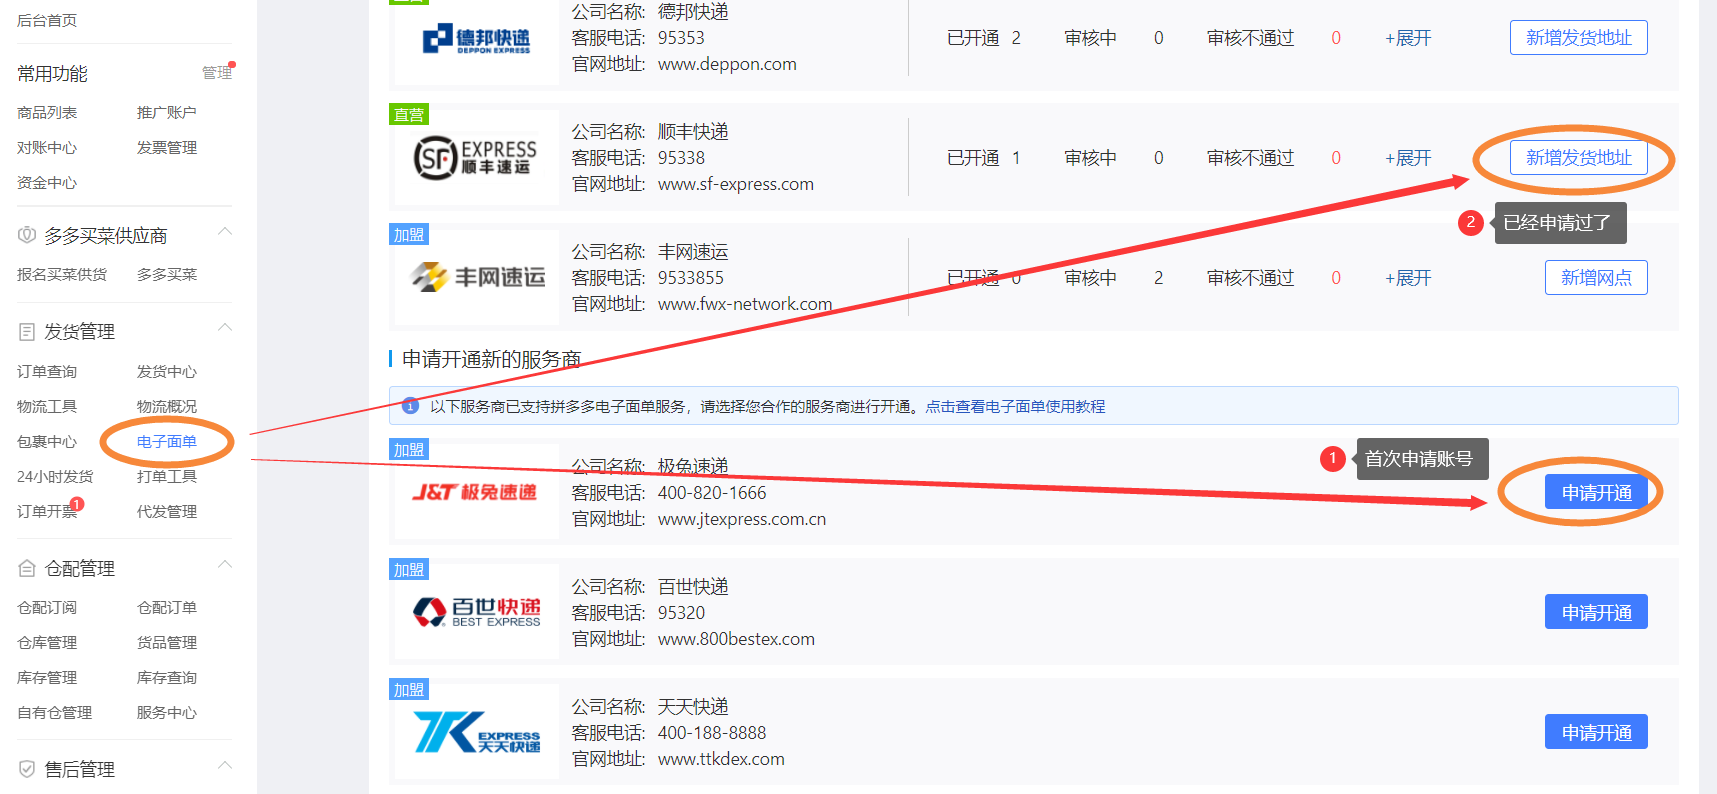1717x794 pixels.
Task: Click the 多多买菜供应商 section icon
Action: [x=27, y=235]
